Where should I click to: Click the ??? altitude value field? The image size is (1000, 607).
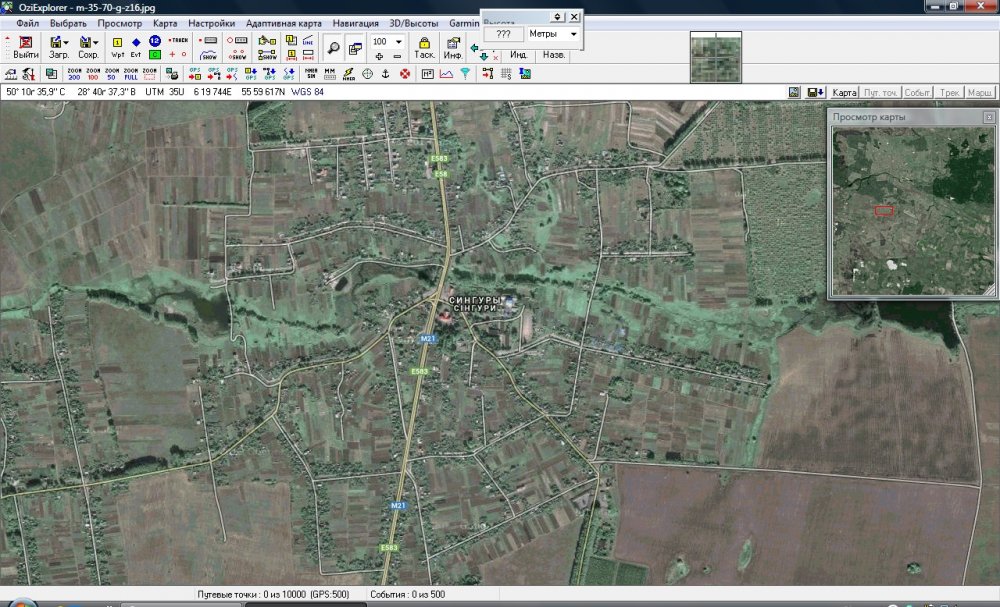click(504, 34)
